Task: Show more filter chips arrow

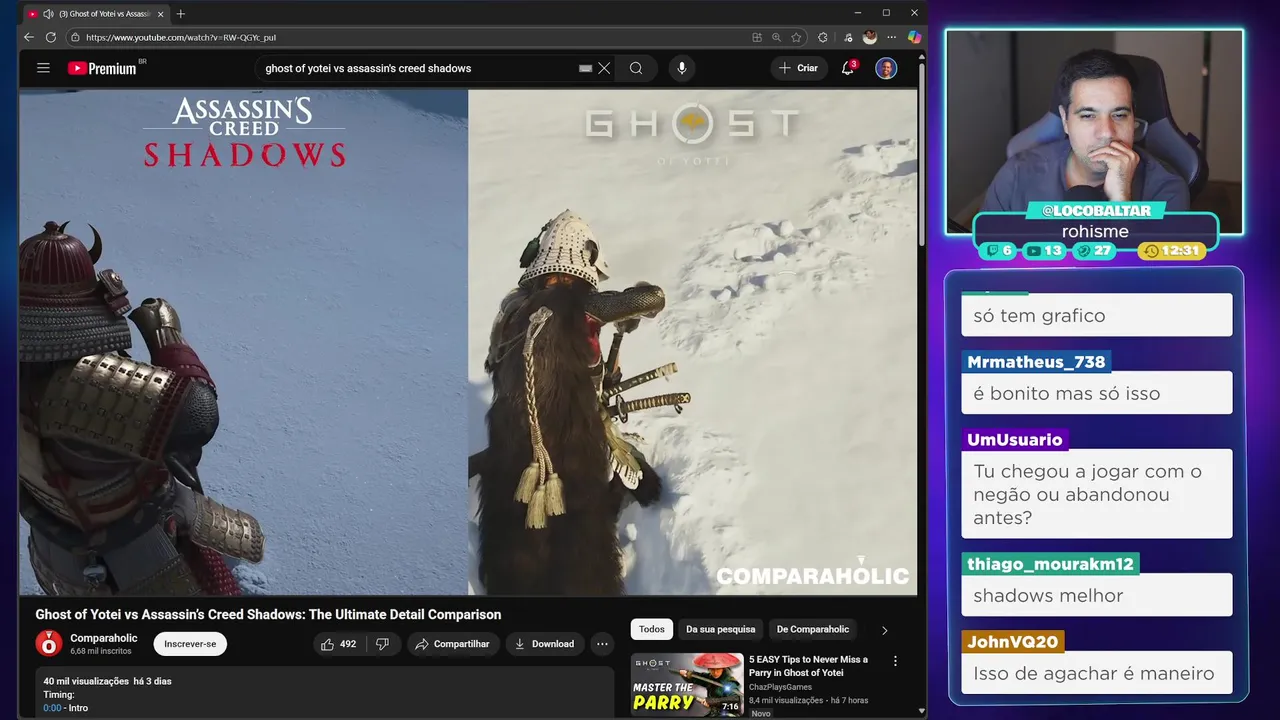Action: 884,630
